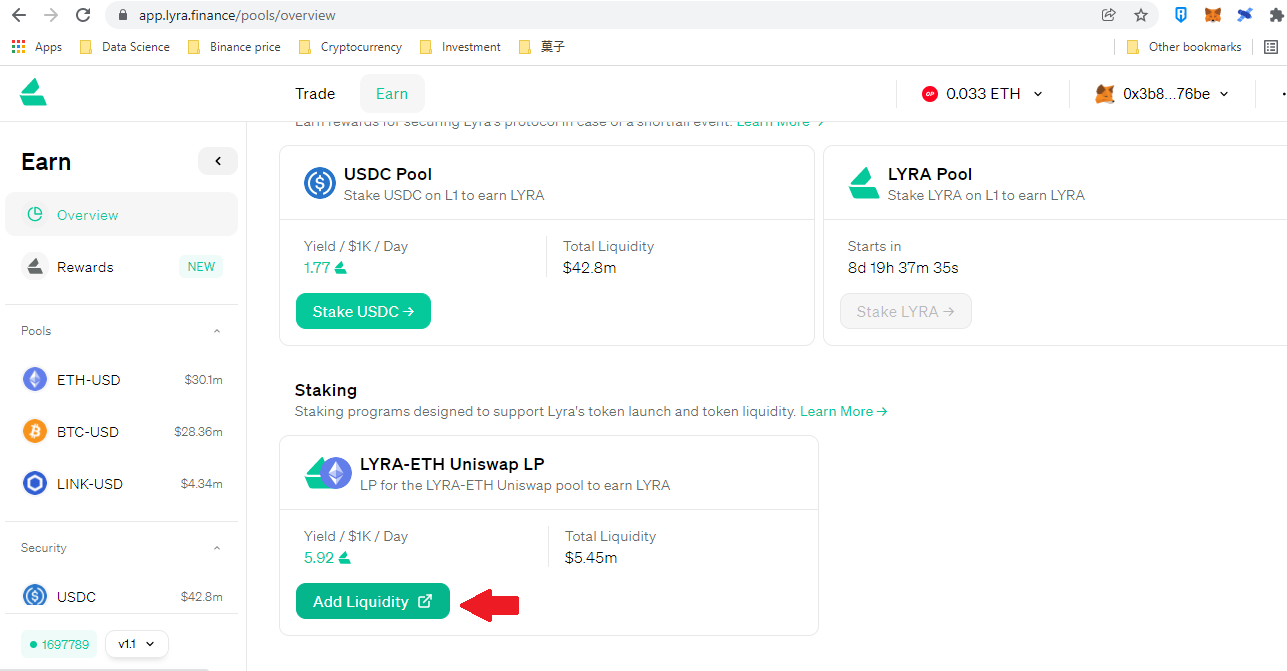Click the Optimism network badge icon
The image size is (1287, 671).
(930, 94)
